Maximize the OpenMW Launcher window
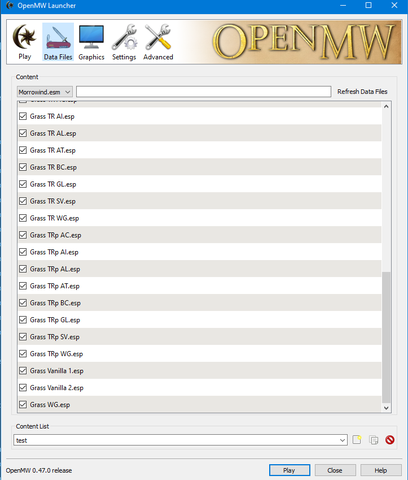Viewport: 408px width, 480px height. pyautogui.click(x=368, y=5)
